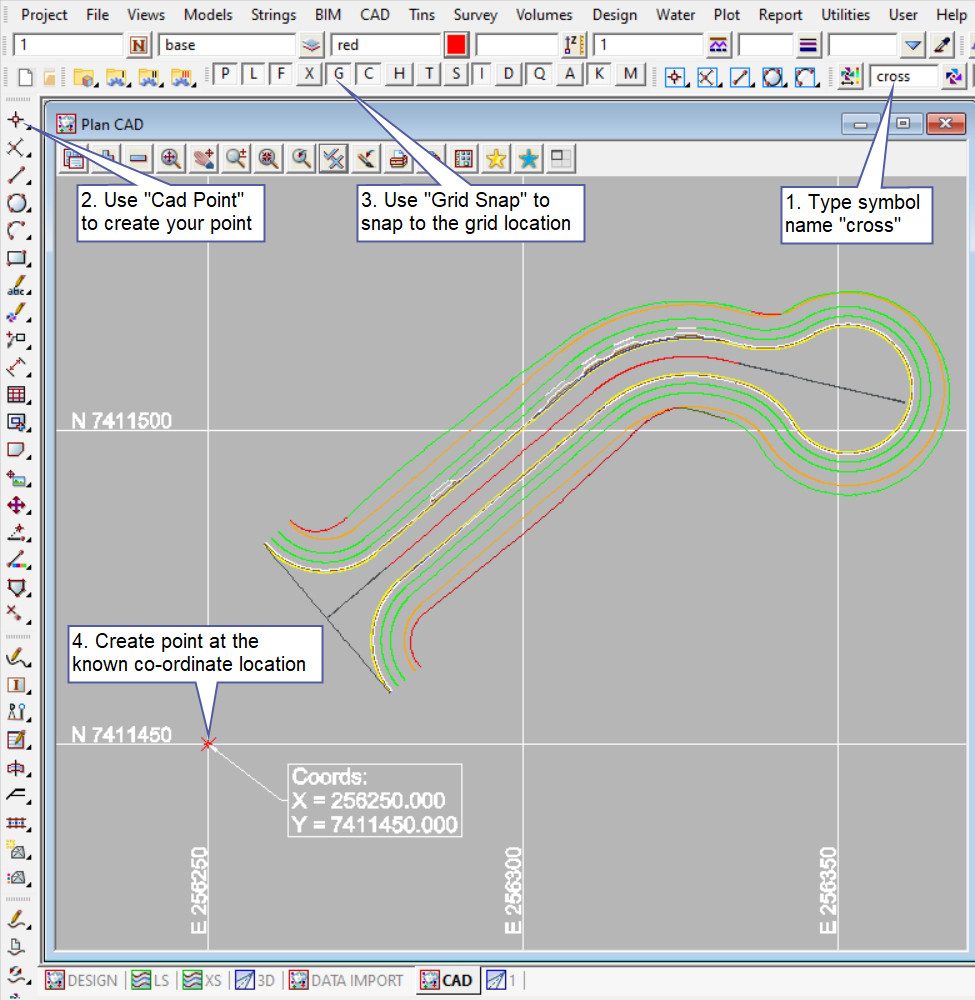The height and width of the screenshot is (1000, 975).
Task: Select the CAD line tool
Action: coord(16,176)
